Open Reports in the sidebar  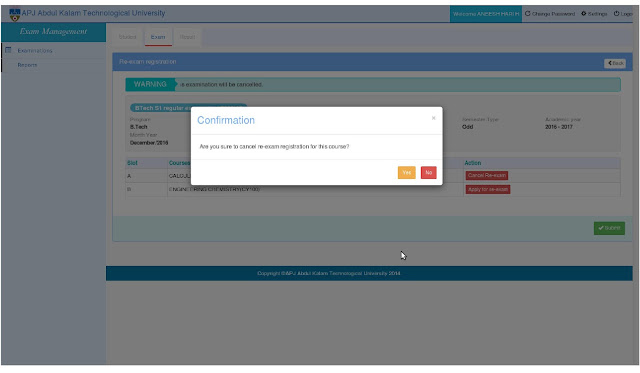tap(27, 65)
